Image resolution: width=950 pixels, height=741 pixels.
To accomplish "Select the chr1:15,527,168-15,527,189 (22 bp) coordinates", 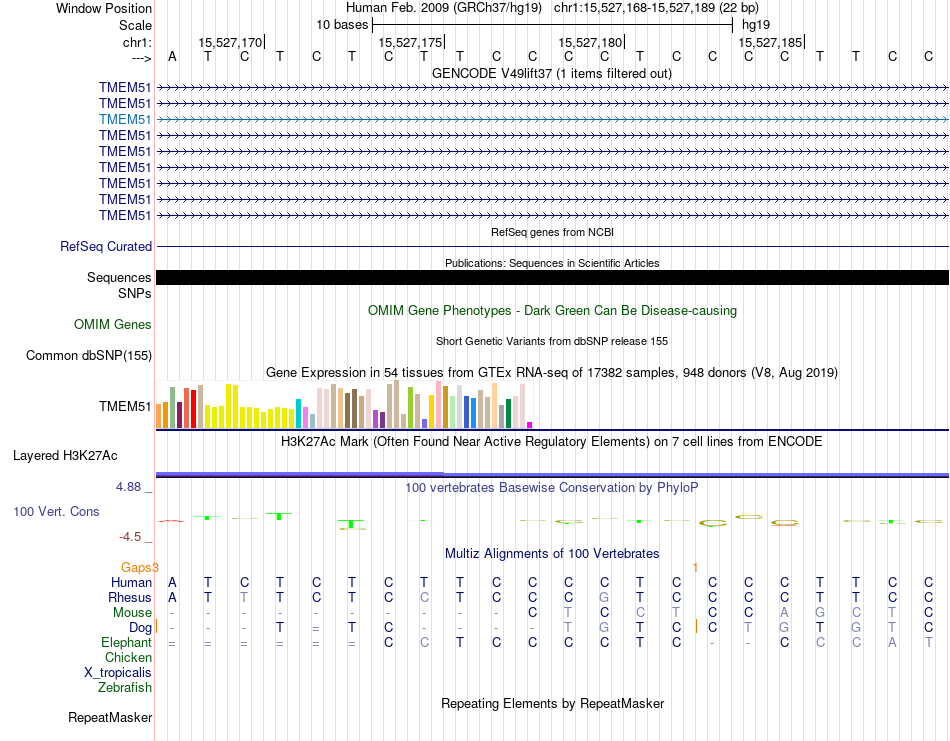I will coord(656,8).
